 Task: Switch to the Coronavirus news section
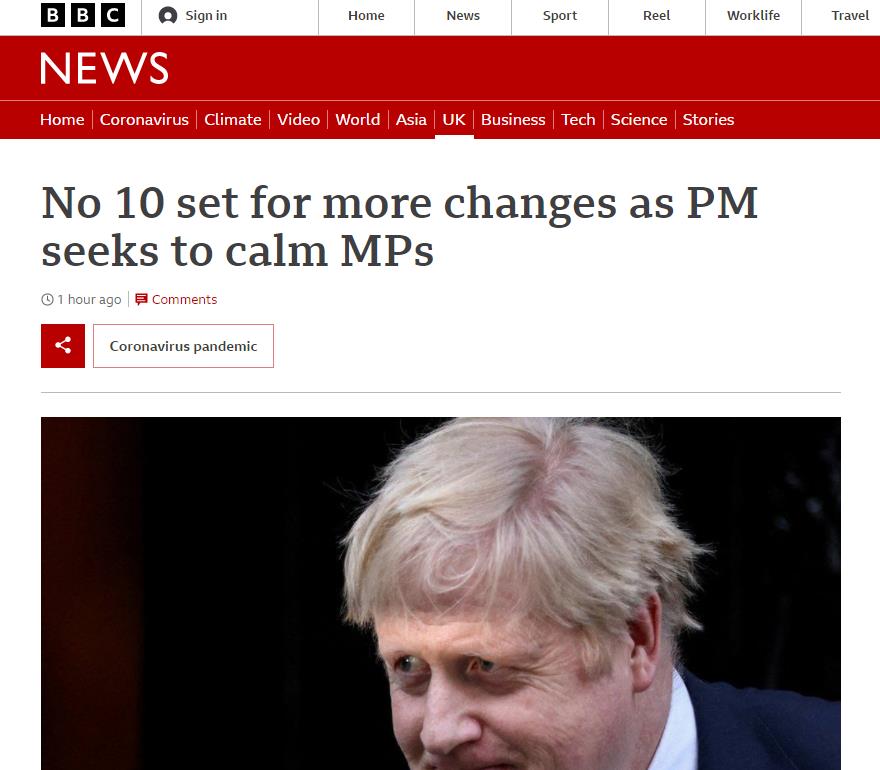tap(144, 120)
